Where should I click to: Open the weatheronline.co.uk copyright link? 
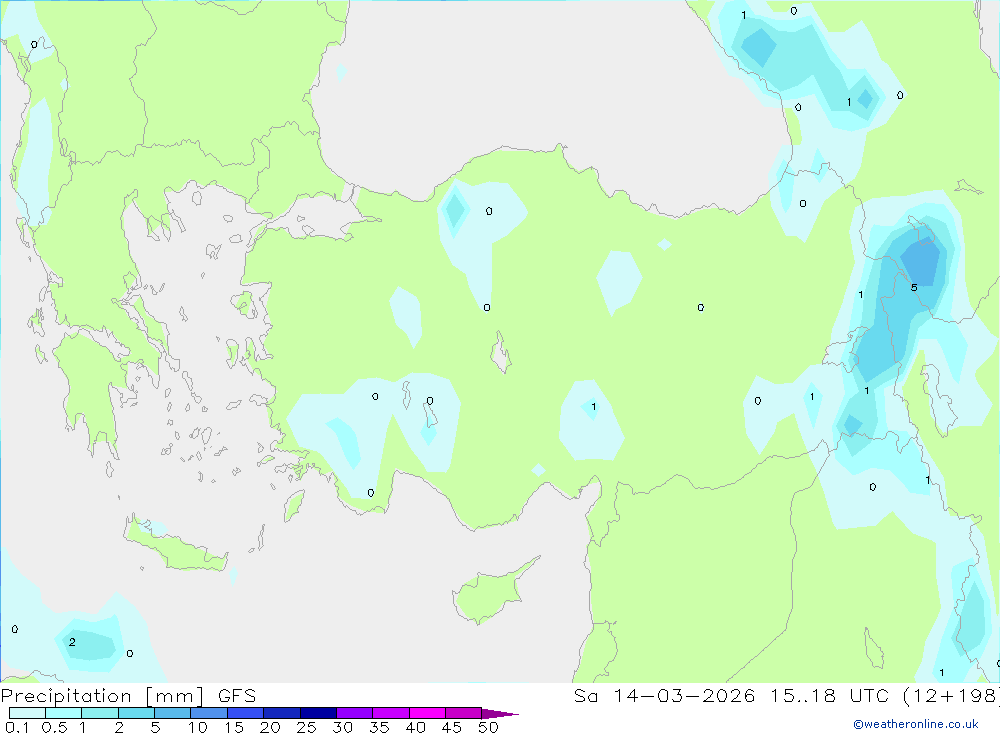(x=916, y=724)
